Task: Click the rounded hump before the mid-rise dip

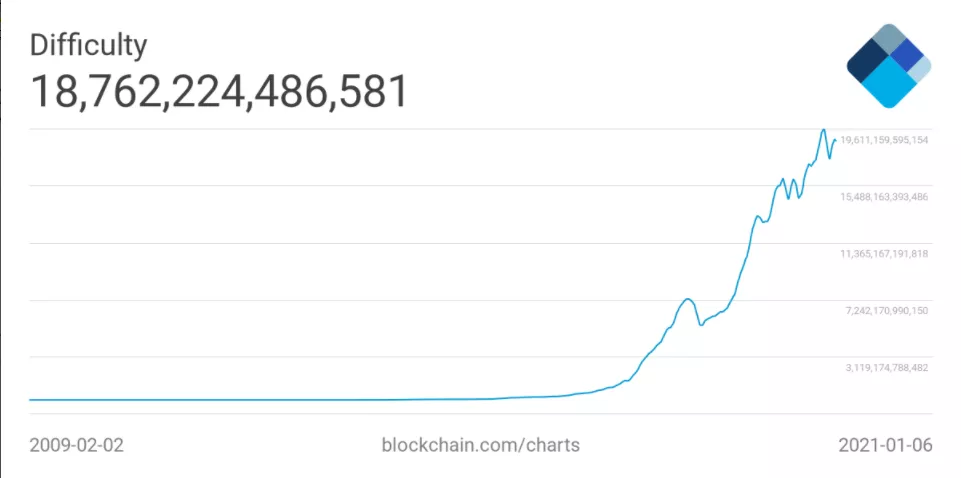Action: (x=687, y=299)
